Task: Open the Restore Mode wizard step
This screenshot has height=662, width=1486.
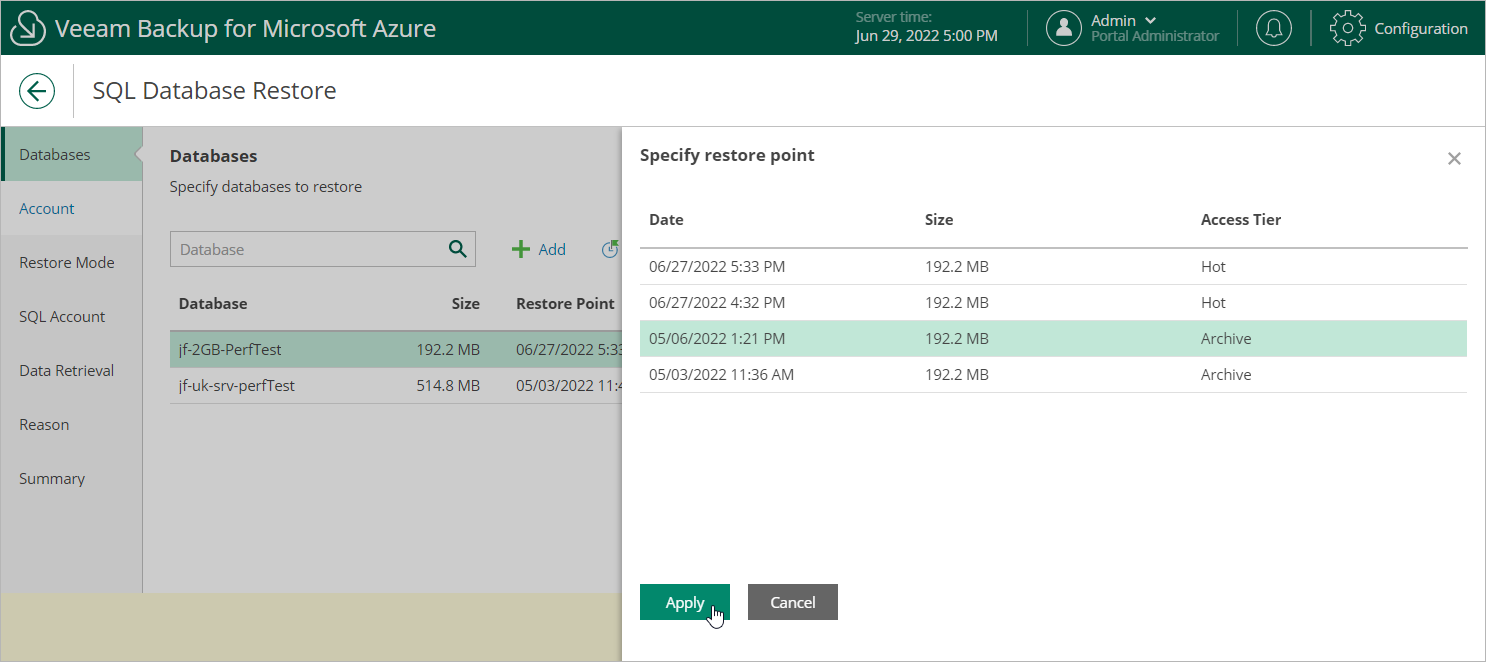Action: [71, 262]
